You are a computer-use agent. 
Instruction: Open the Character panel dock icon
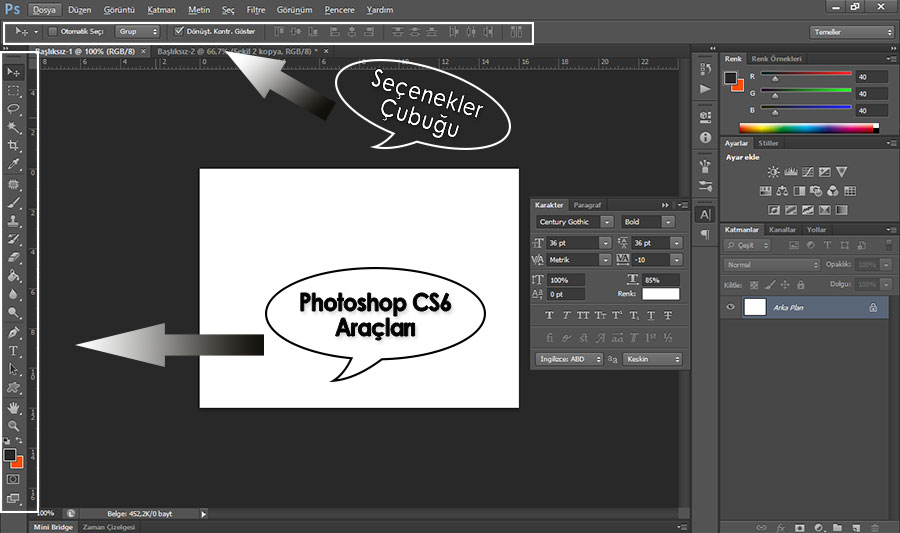(x=705, y=215)
